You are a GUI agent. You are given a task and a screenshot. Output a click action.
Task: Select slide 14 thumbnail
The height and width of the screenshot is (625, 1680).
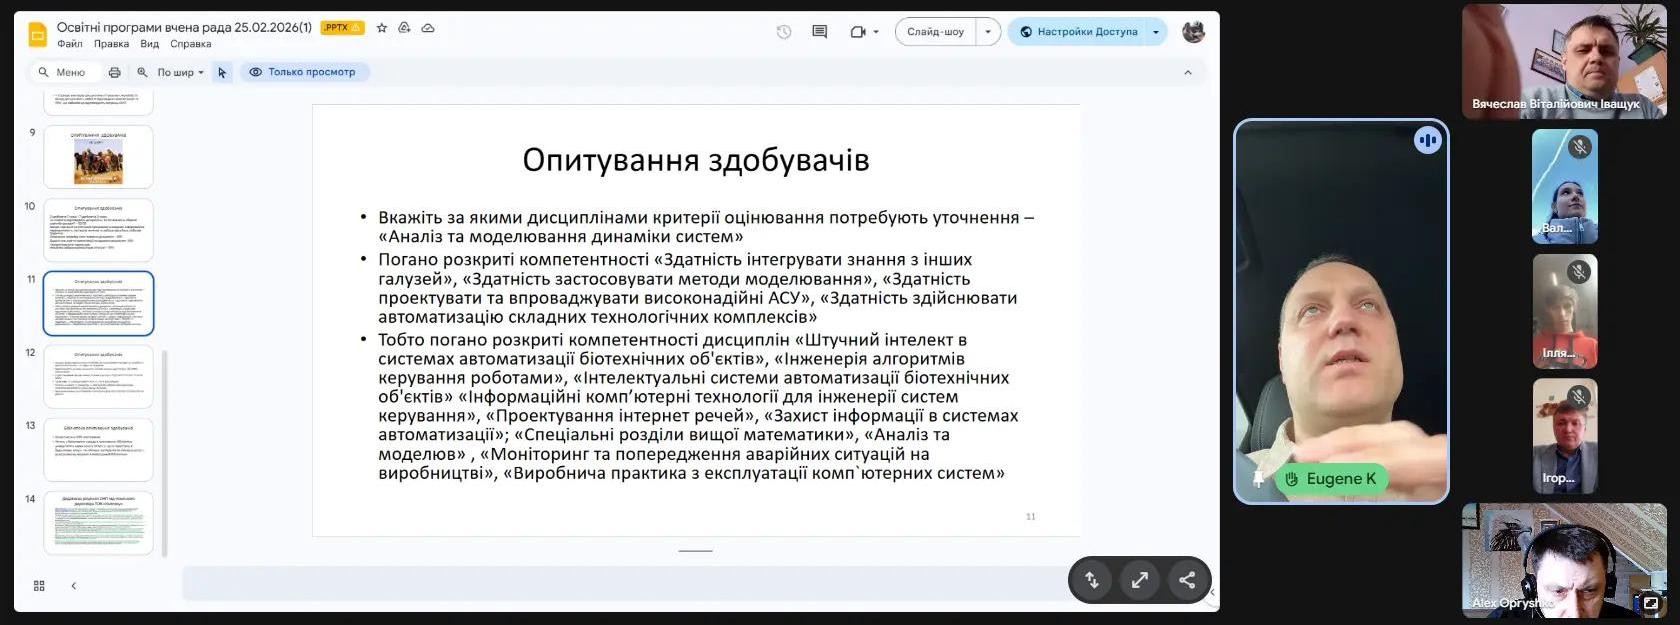pyautogui.click(x=98, y=522)
